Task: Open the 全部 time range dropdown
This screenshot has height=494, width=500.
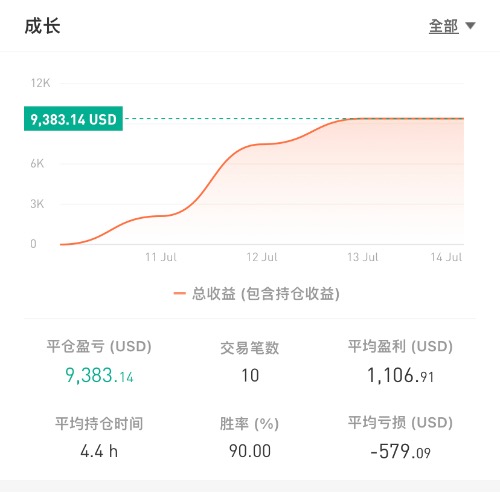Action: pyautogui.click(x=452, y=26)
